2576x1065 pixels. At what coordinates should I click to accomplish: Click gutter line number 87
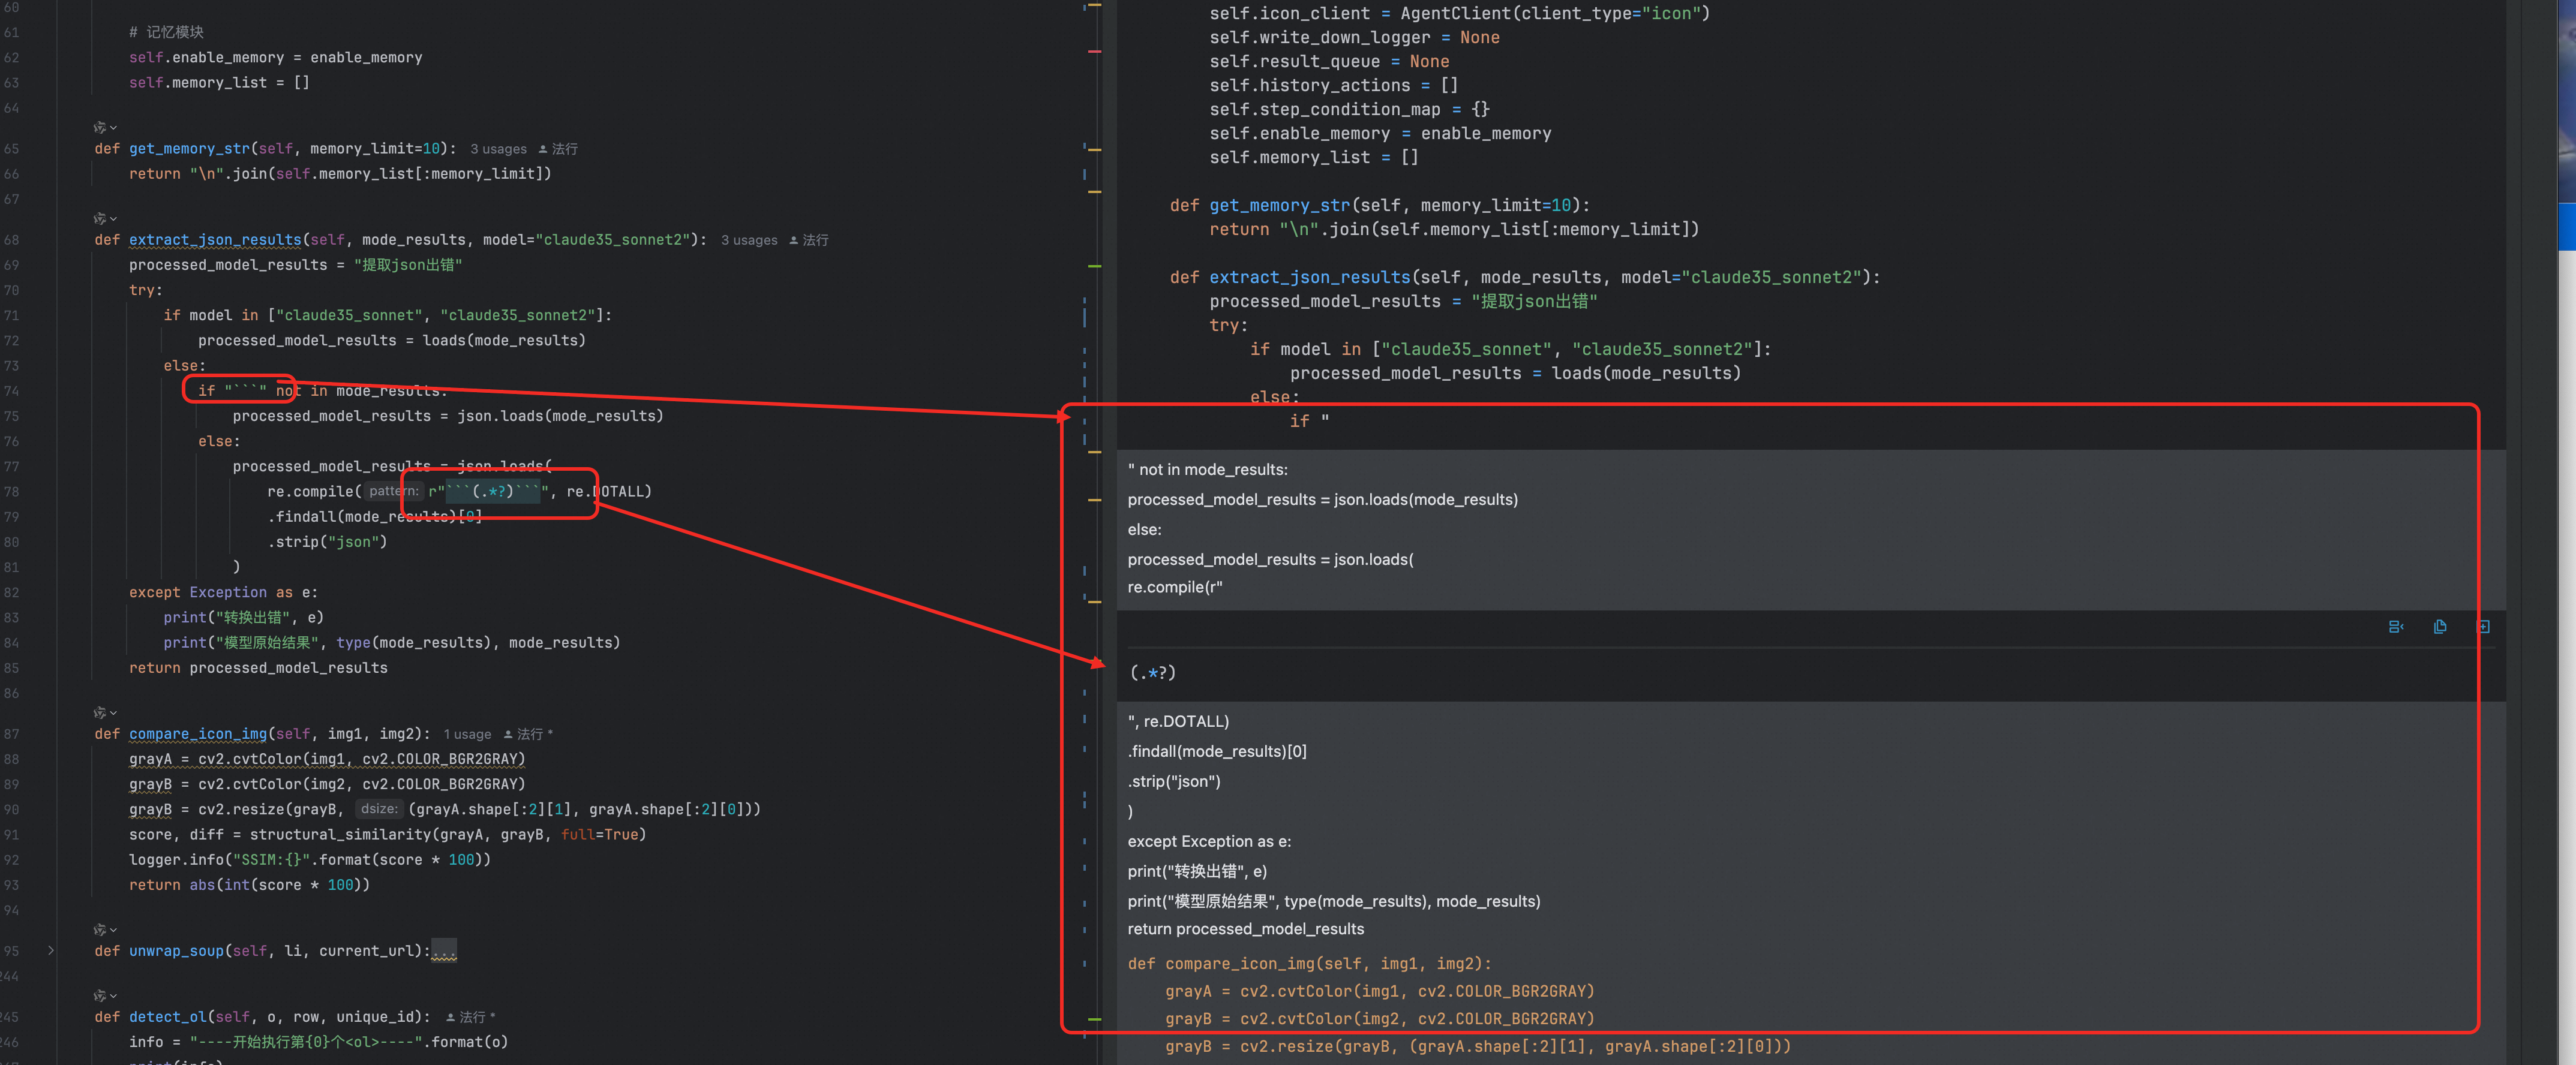click(11, 734)
